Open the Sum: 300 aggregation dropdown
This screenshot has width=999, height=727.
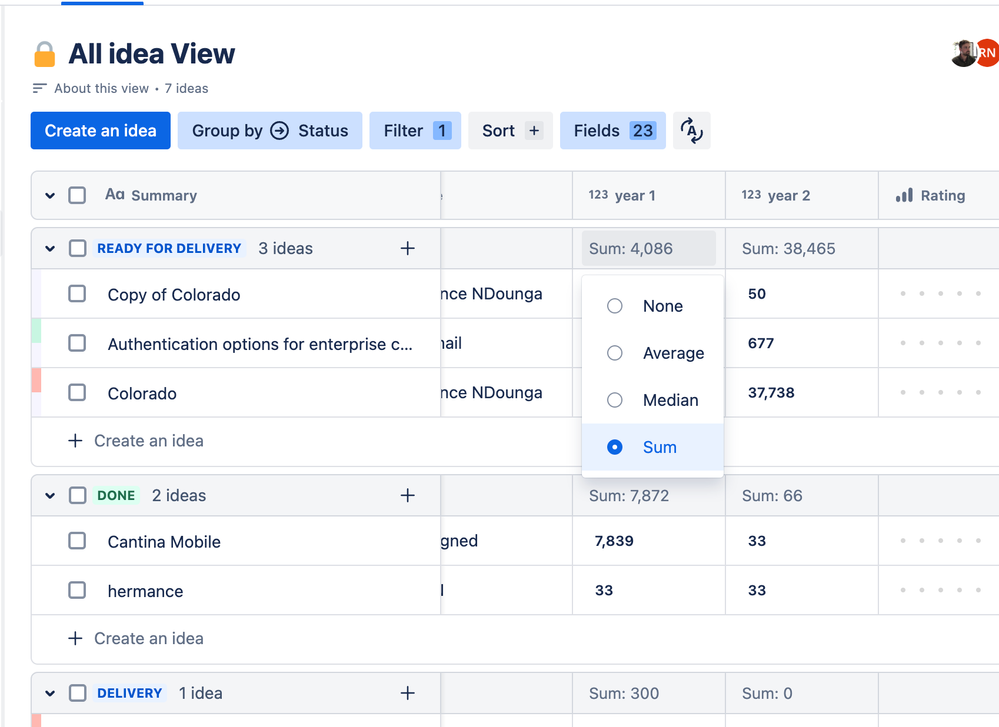(x=624, y=693)
